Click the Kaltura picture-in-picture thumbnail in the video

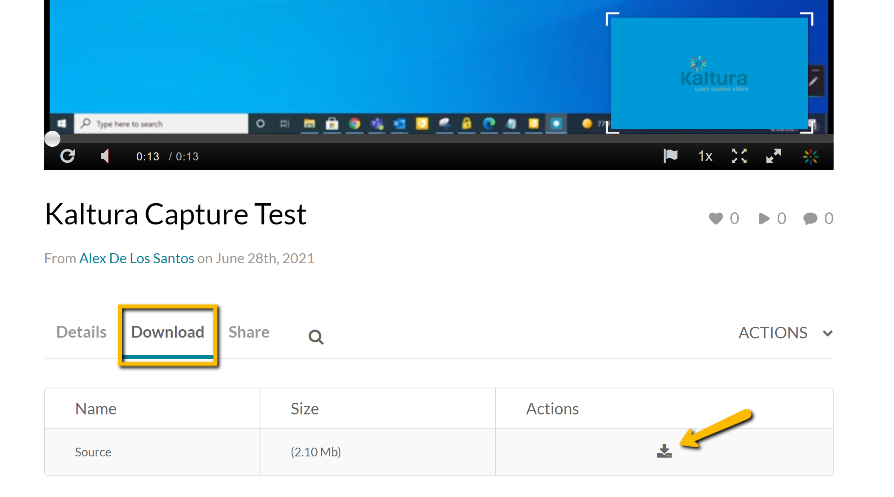(x=709, y=73)
